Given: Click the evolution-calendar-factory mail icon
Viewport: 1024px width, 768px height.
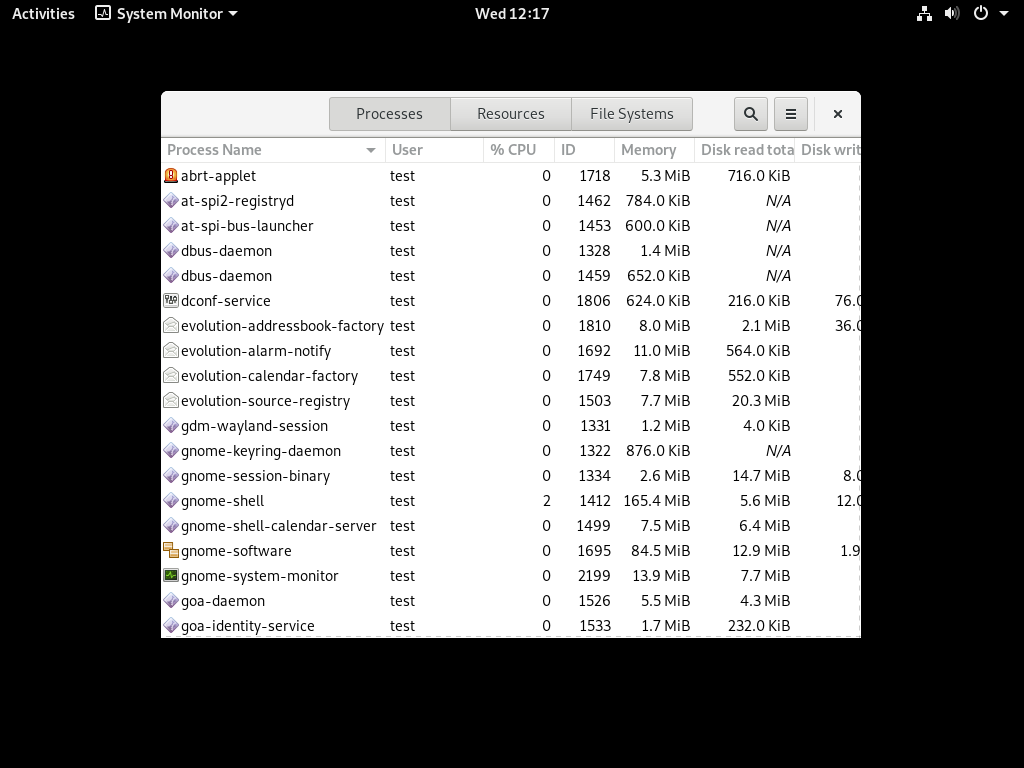Looking at the screenshot, I should 170,376.
